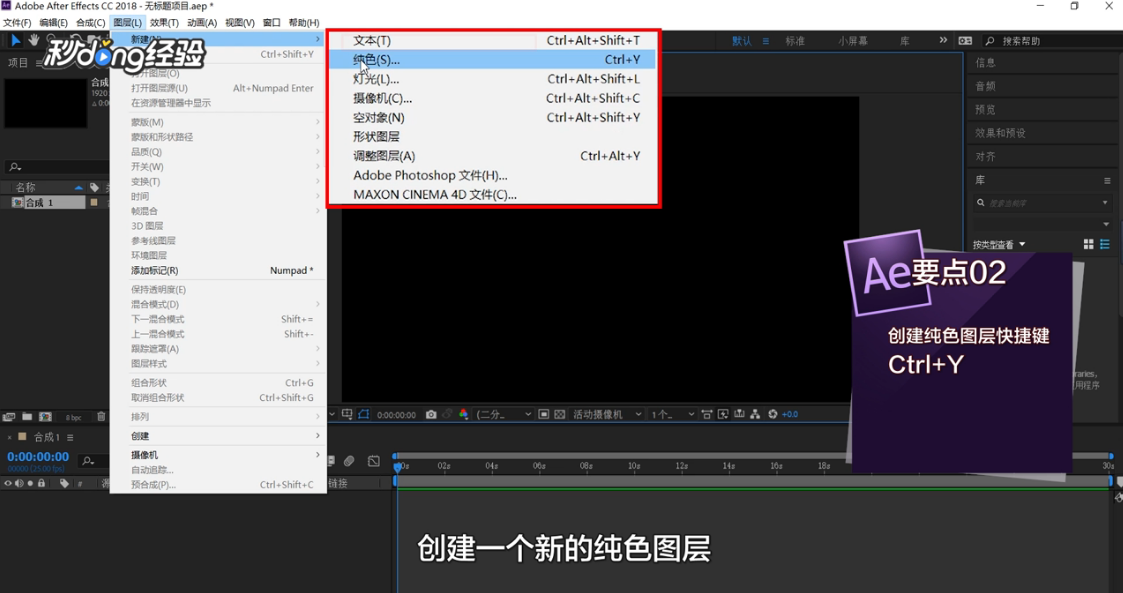
Task: Click the label color swatch of 合成 1
Action: [x=94, y=203]
